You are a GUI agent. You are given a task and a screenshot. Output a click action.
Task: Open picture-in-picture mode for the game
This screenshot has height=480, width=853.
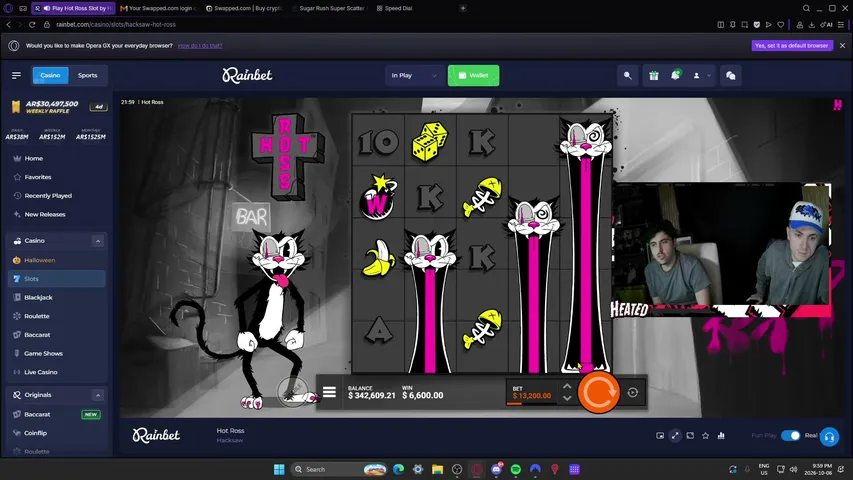click(x=660, y=435)
